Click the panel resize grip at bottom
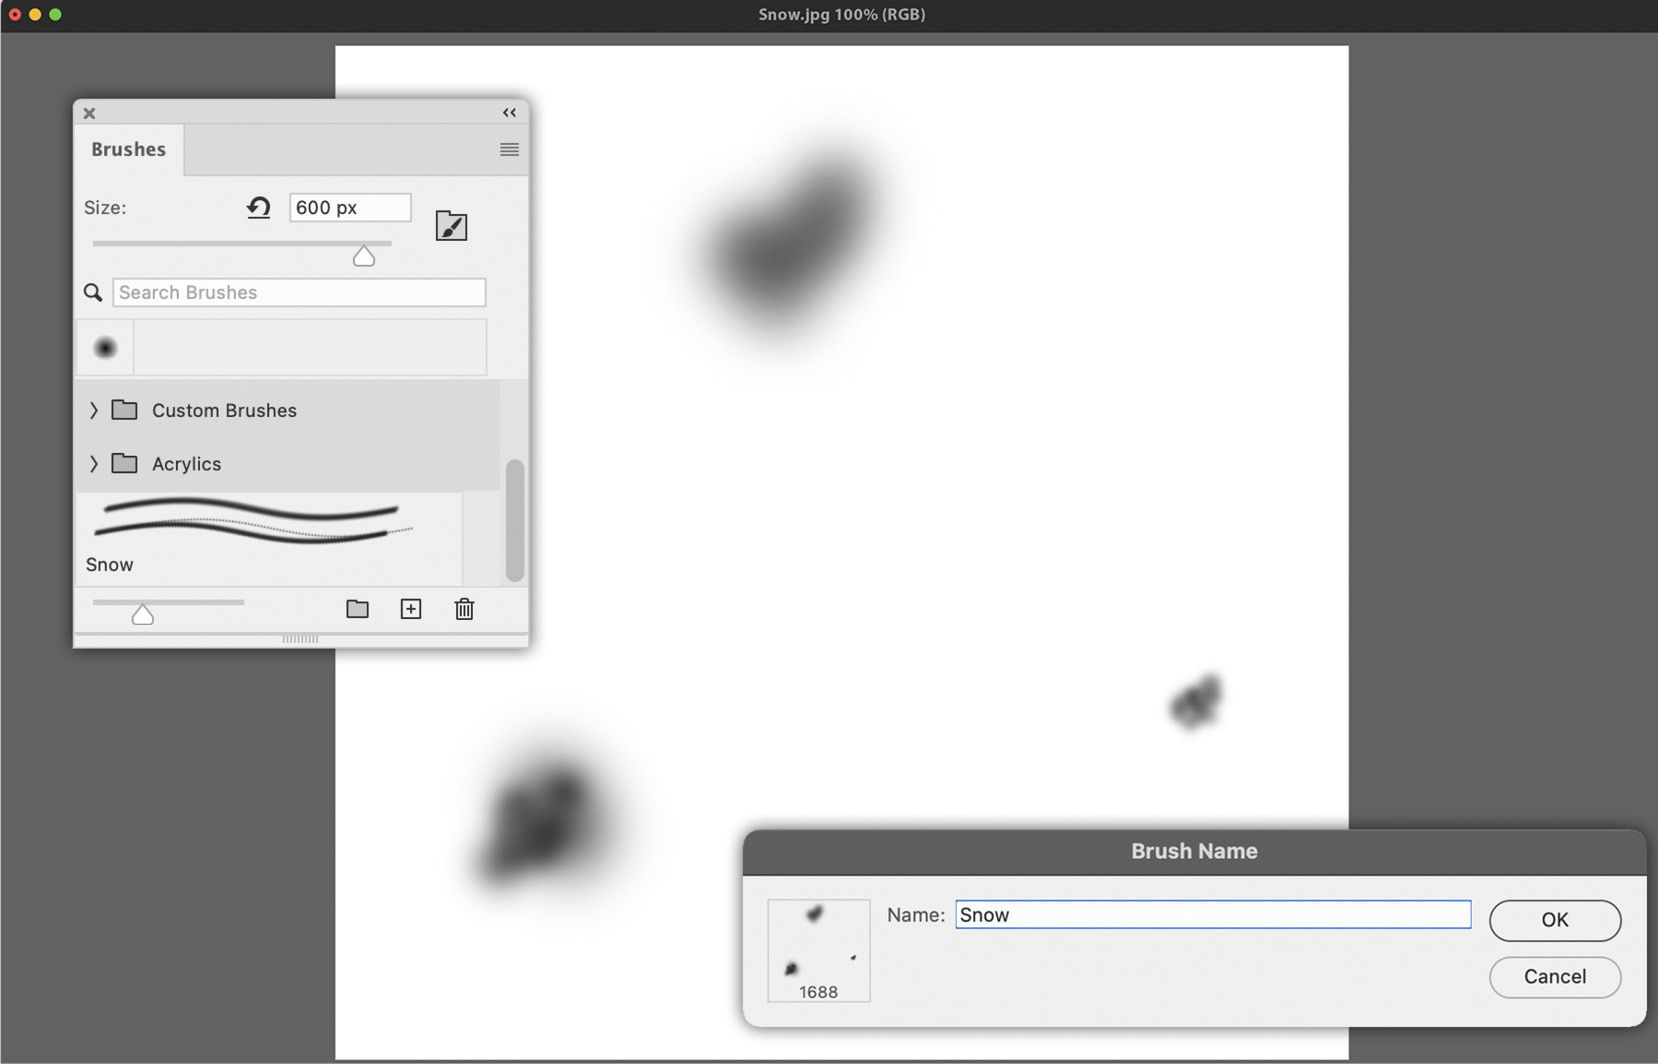 pyautogui.click(x=300, y=639)
